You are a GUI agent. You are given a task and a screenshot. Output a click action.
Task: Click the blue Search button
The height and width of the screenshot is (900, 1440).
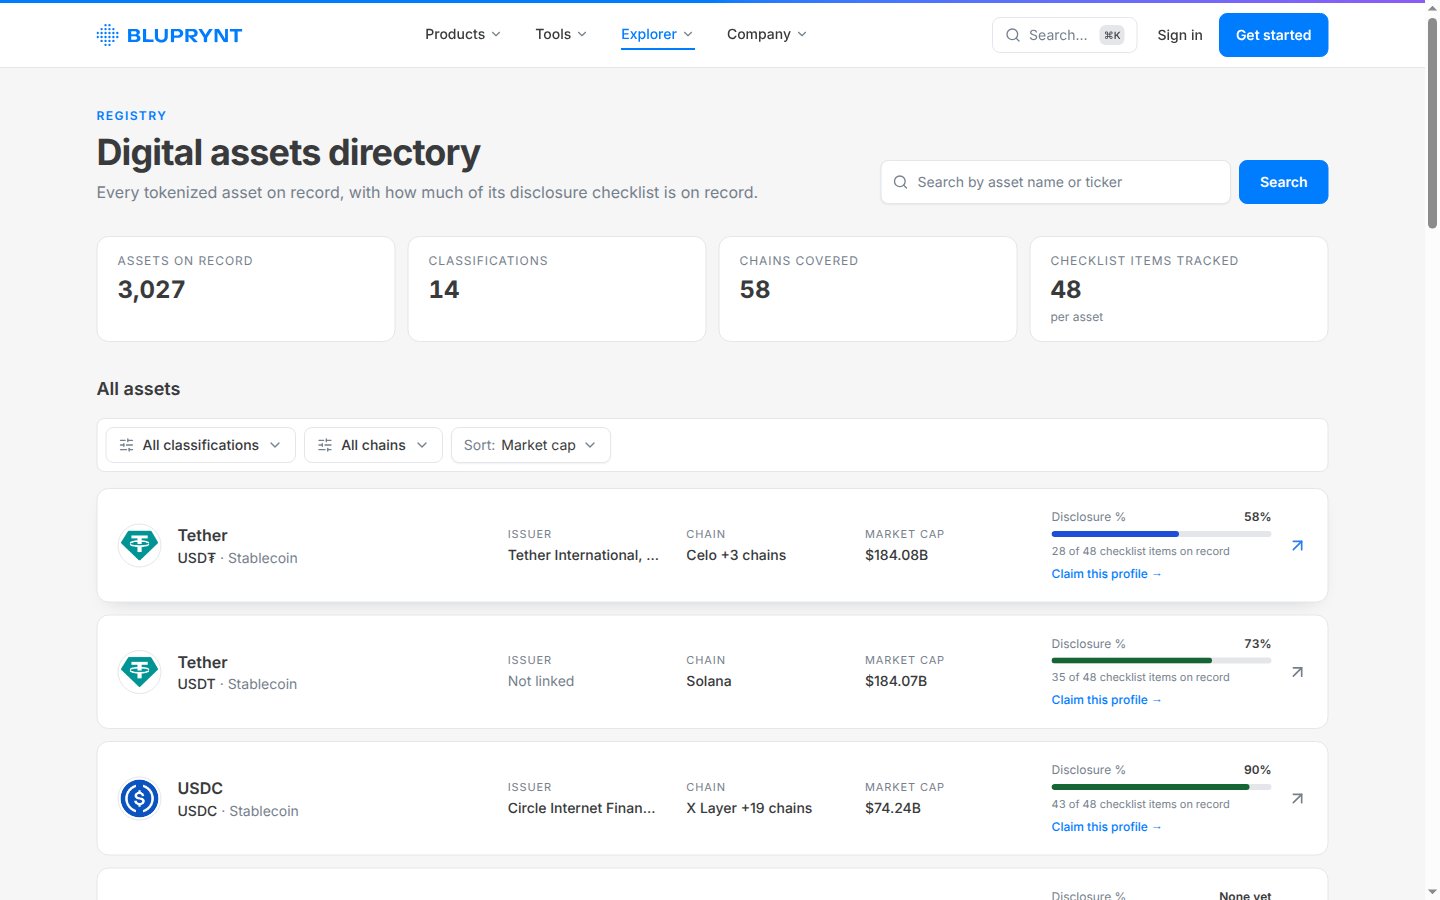tap(1283, 182)
